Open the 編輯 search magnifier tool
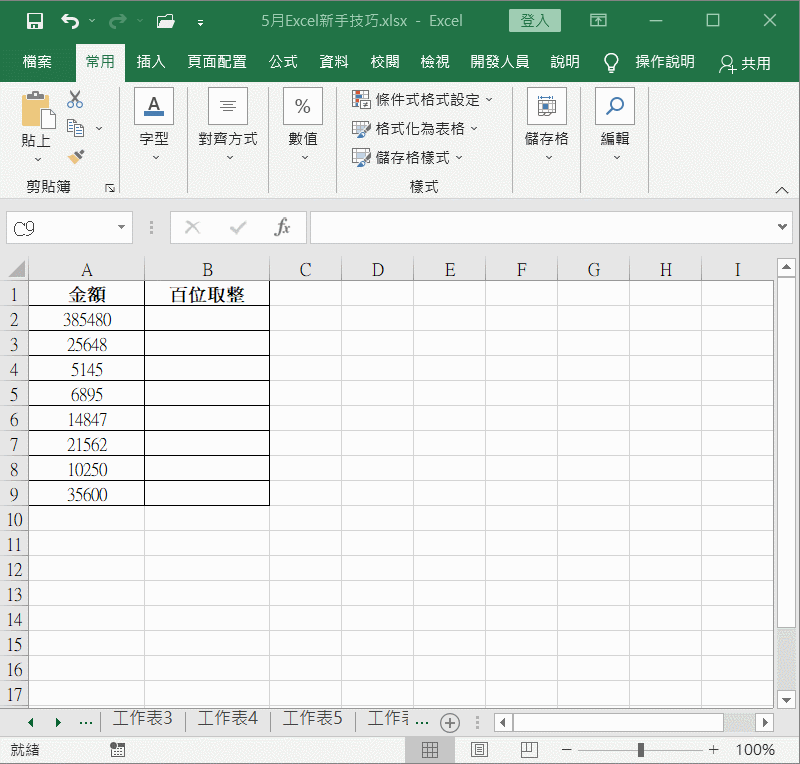This screenshot has height=764, width=800. click(x=615, y=106)
